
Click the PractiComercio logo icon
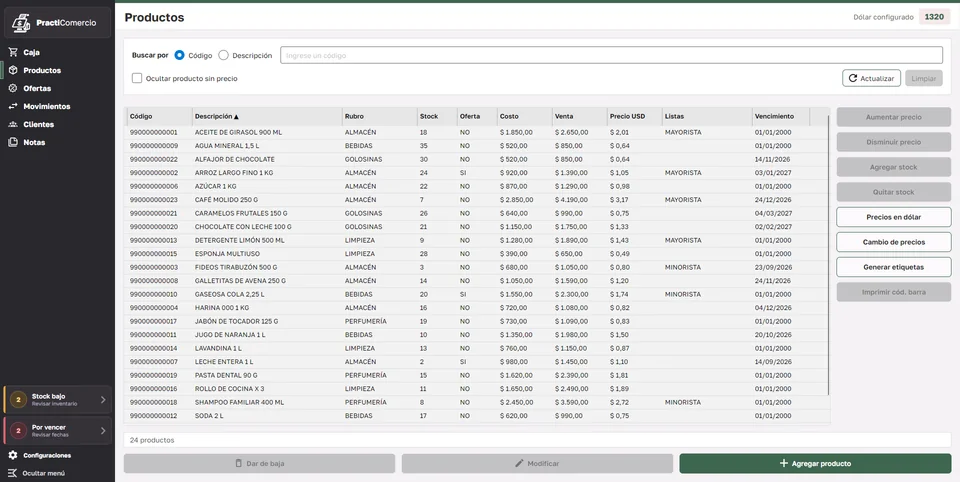tap(21, 23)
